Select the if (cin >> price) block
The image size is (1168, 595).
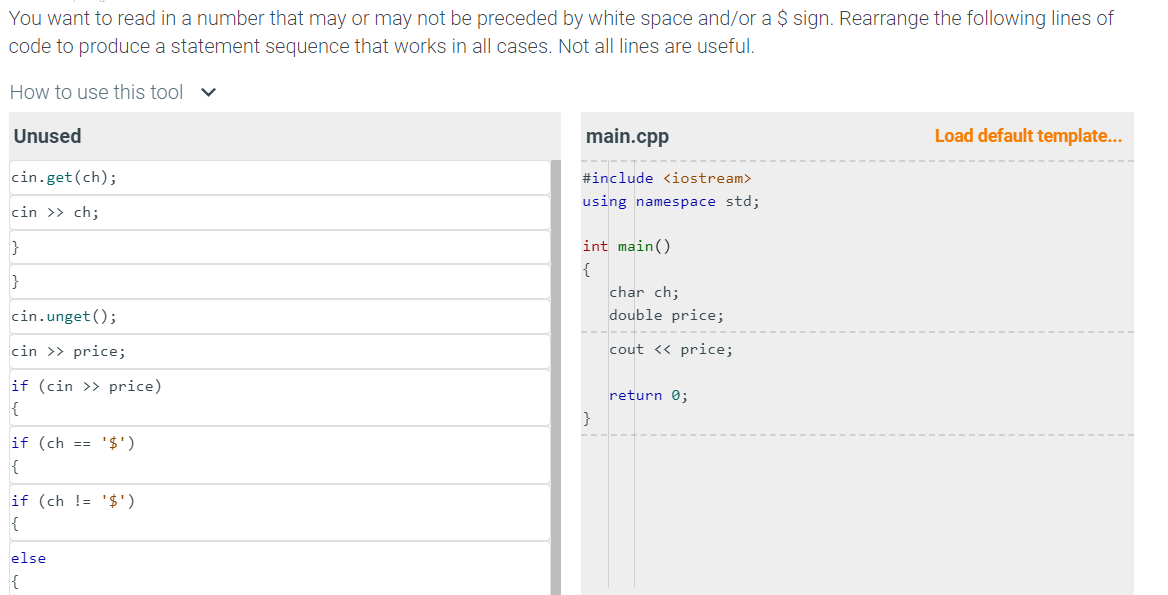point(280,398)
